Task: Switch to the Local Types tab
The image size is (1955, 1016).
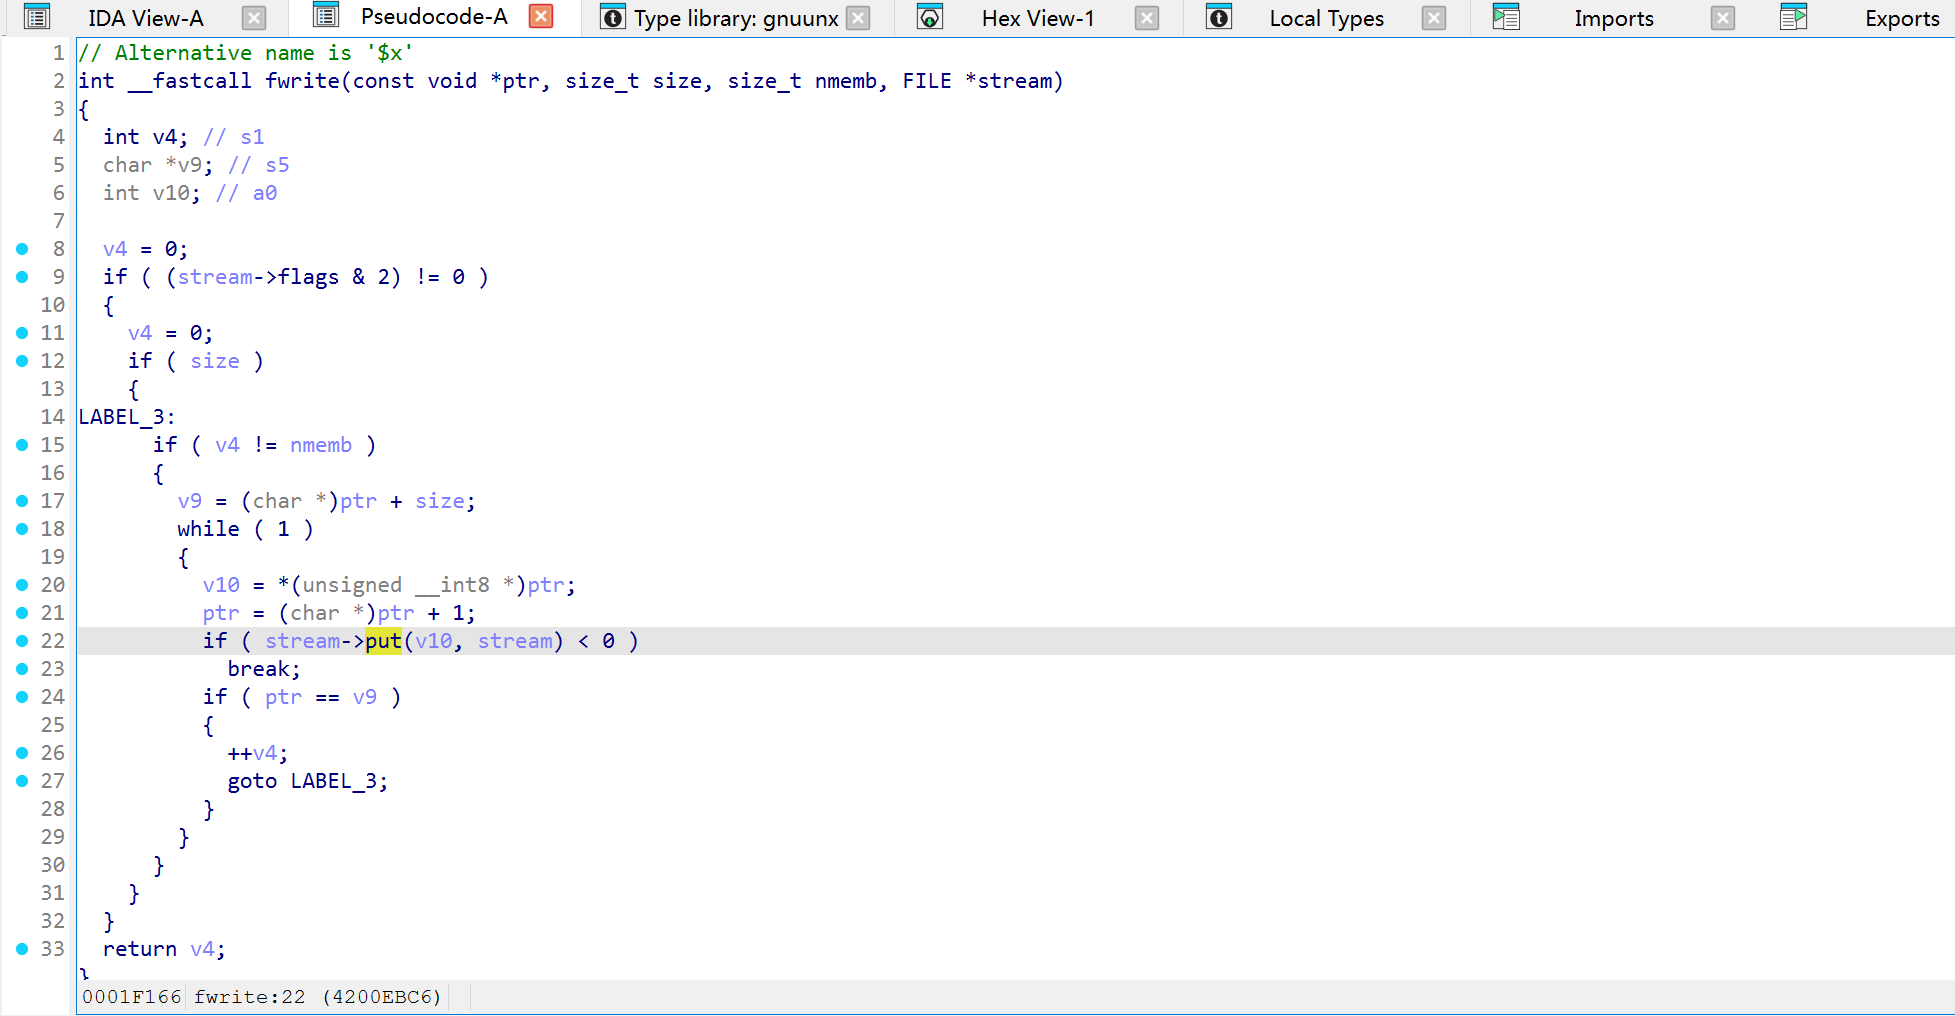Action: [x=1326, y=18]
